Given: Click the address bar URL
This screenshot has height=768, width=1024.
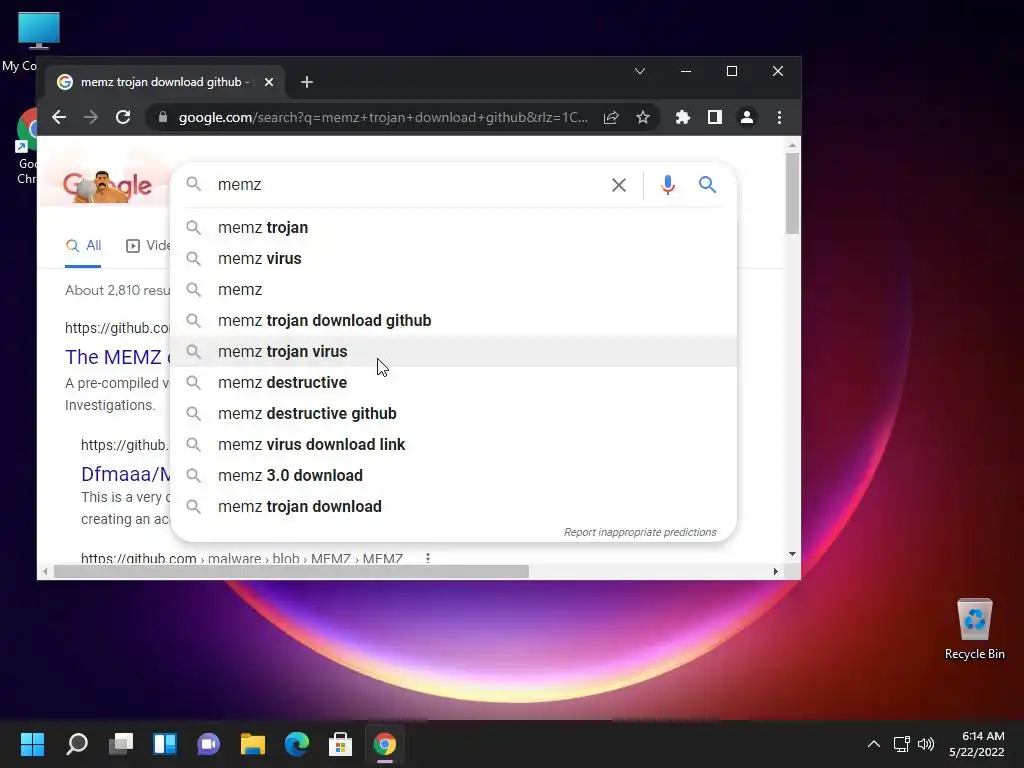Looking at the screenshot, I should (x=383, y=118).
